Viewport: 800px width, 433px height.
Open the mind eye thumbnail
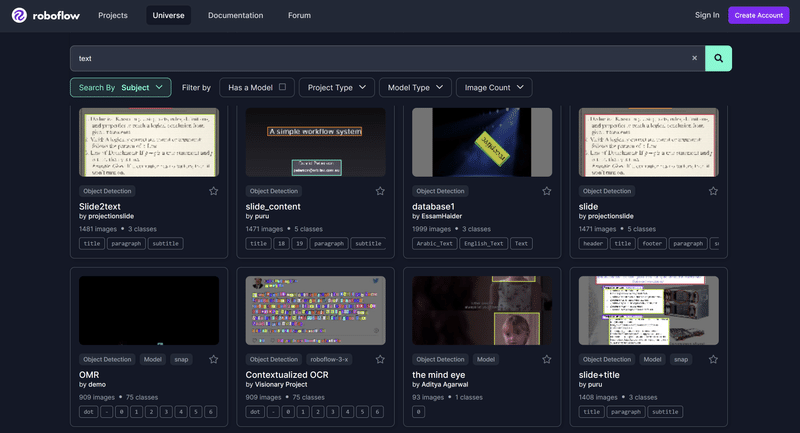tap(482, 311)
